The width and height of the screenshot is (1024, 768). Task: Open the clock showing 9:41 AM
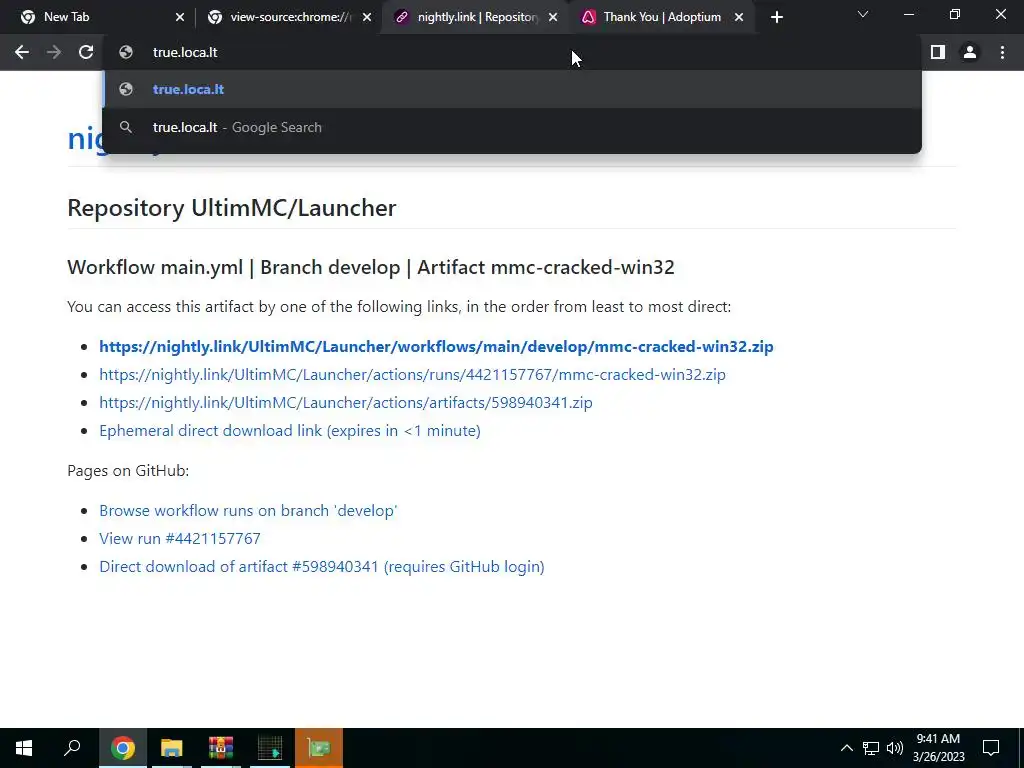tap(938, 748)
